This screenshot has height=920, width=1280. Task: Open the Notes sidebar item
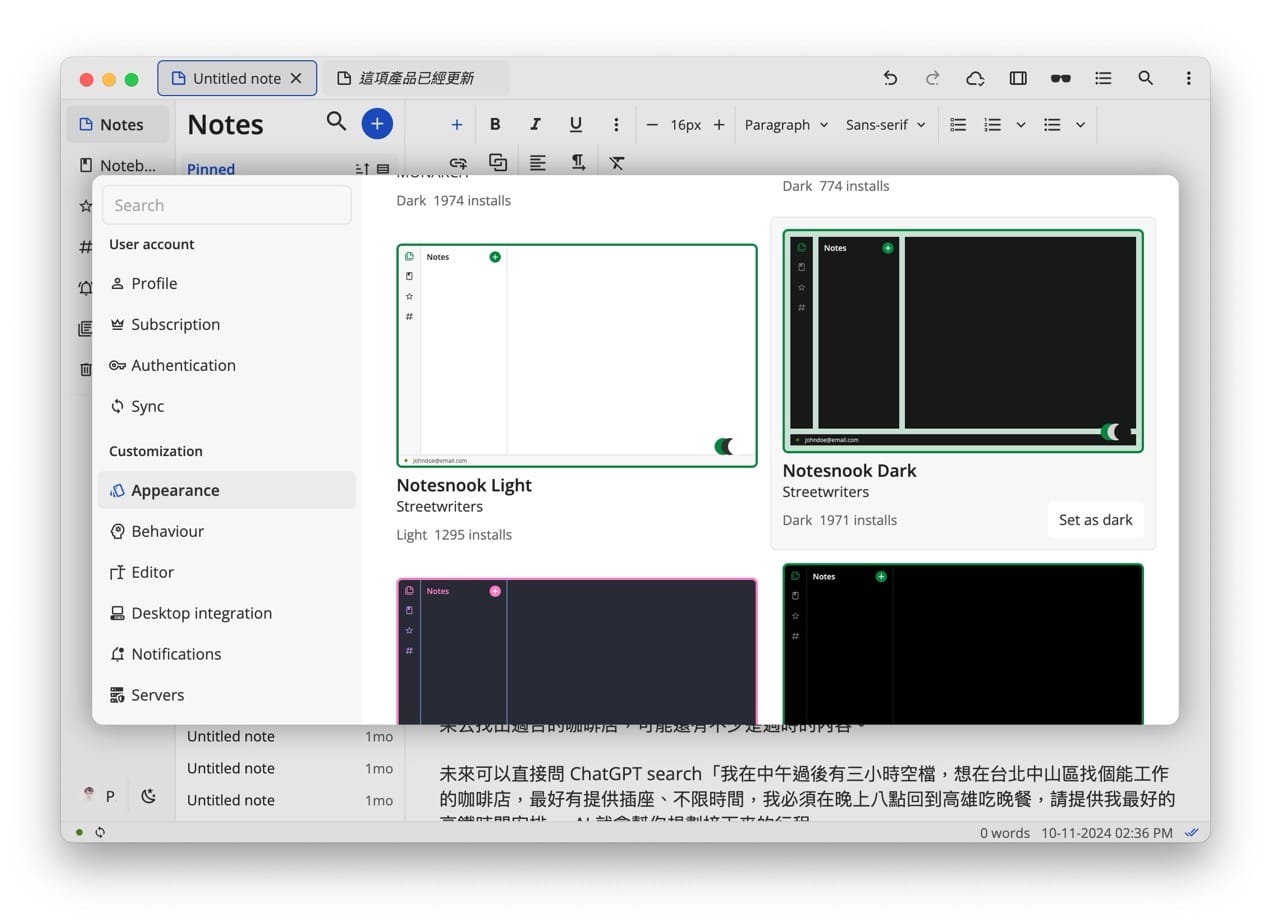(x=119, y=124)
